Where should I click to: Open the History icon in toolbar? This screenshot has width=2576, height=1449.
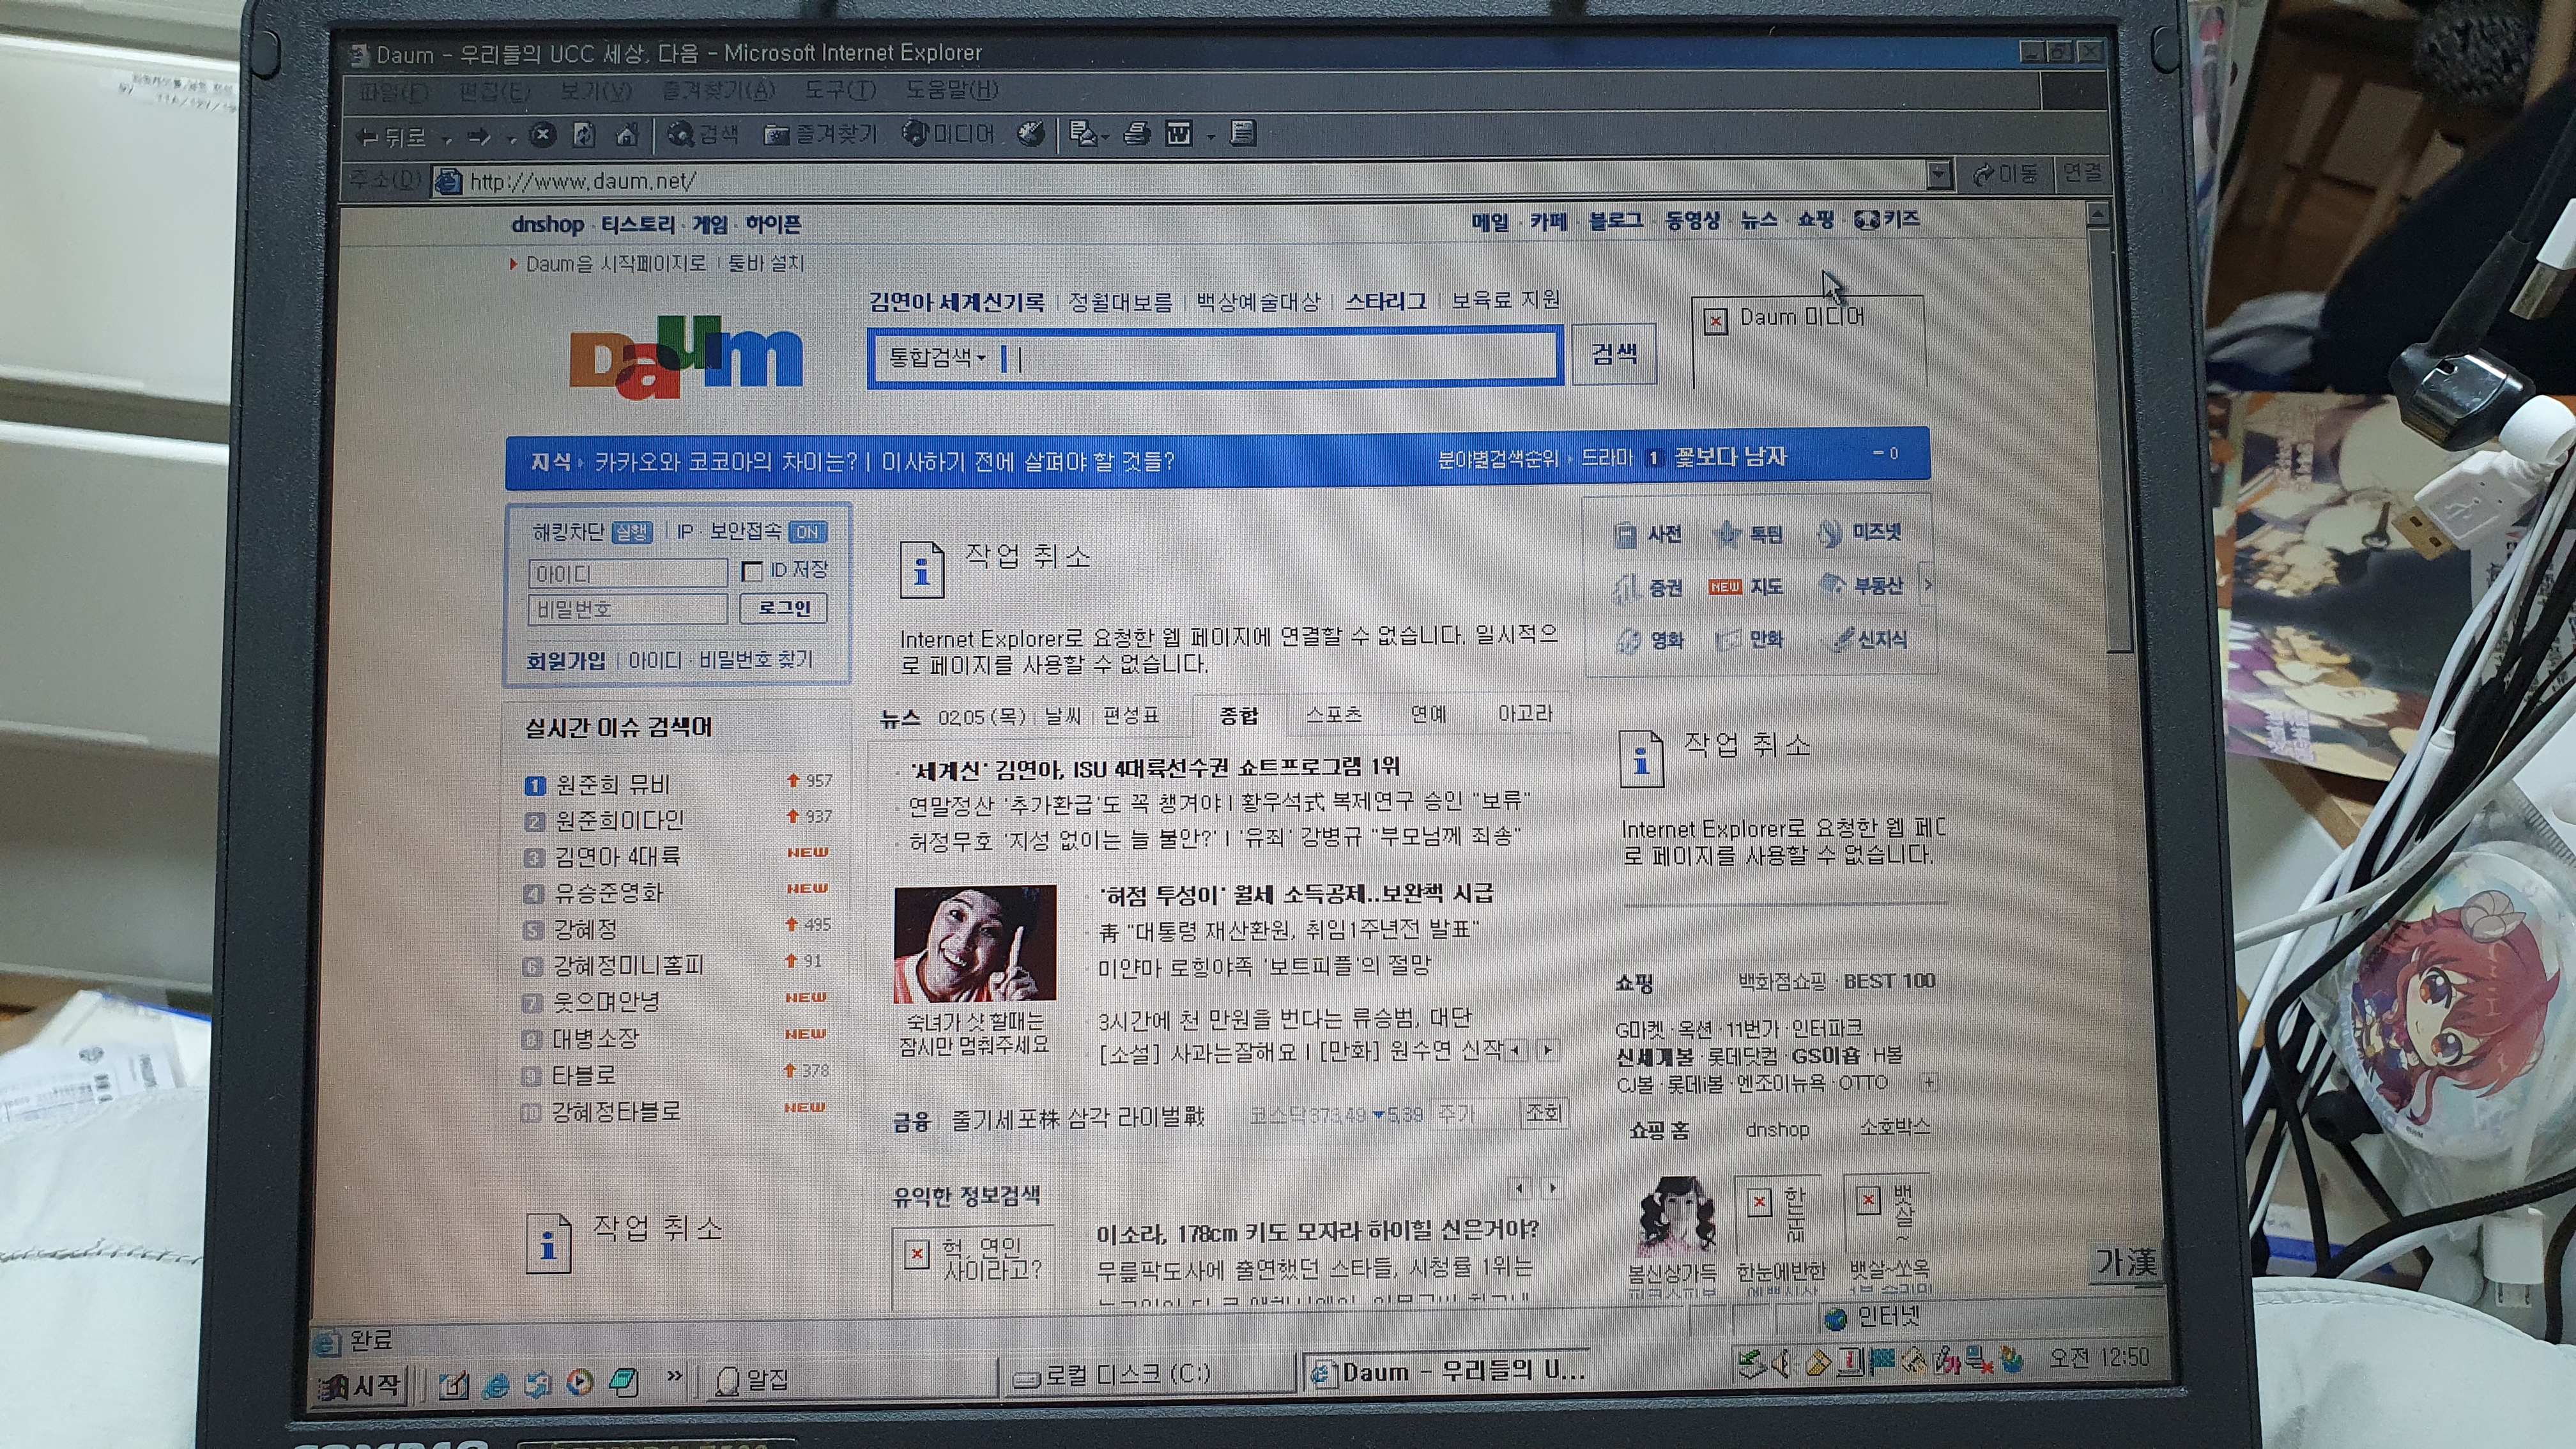coord(1031,133)
